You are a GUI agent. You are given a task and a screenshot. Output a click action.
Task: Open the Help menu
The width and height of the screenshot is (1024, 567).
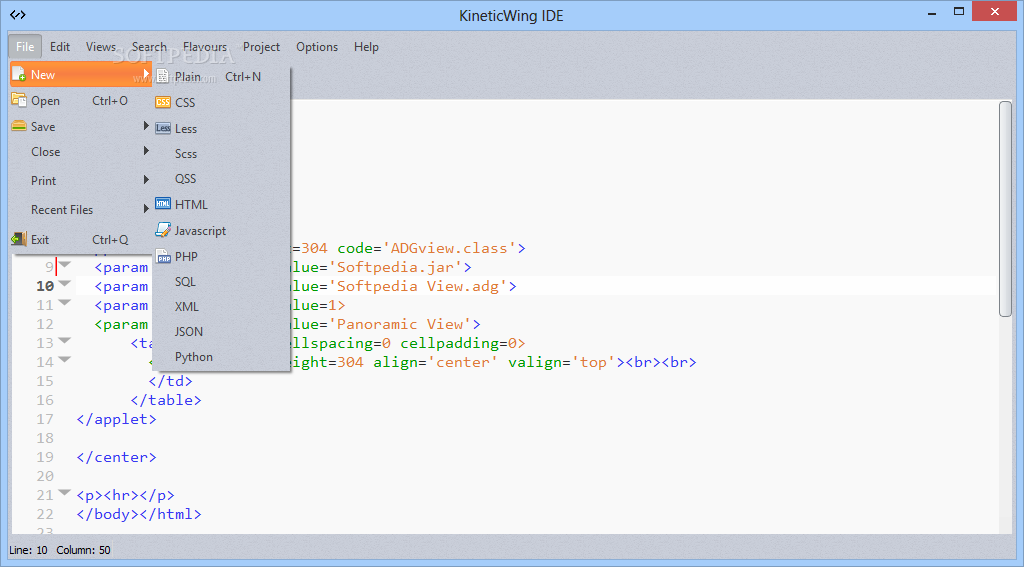click(x=366, y=46)
